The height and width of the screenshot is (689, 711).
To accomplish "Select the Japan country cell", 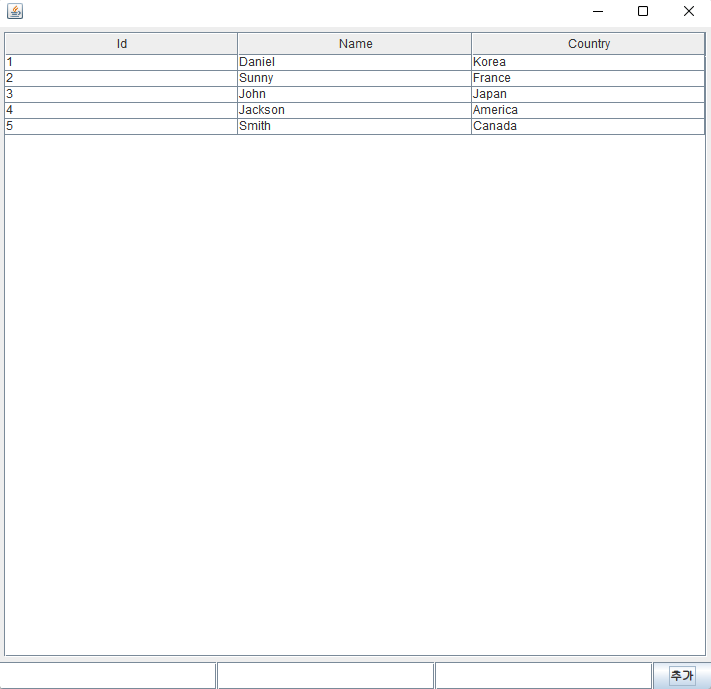I will coord(588,94).
